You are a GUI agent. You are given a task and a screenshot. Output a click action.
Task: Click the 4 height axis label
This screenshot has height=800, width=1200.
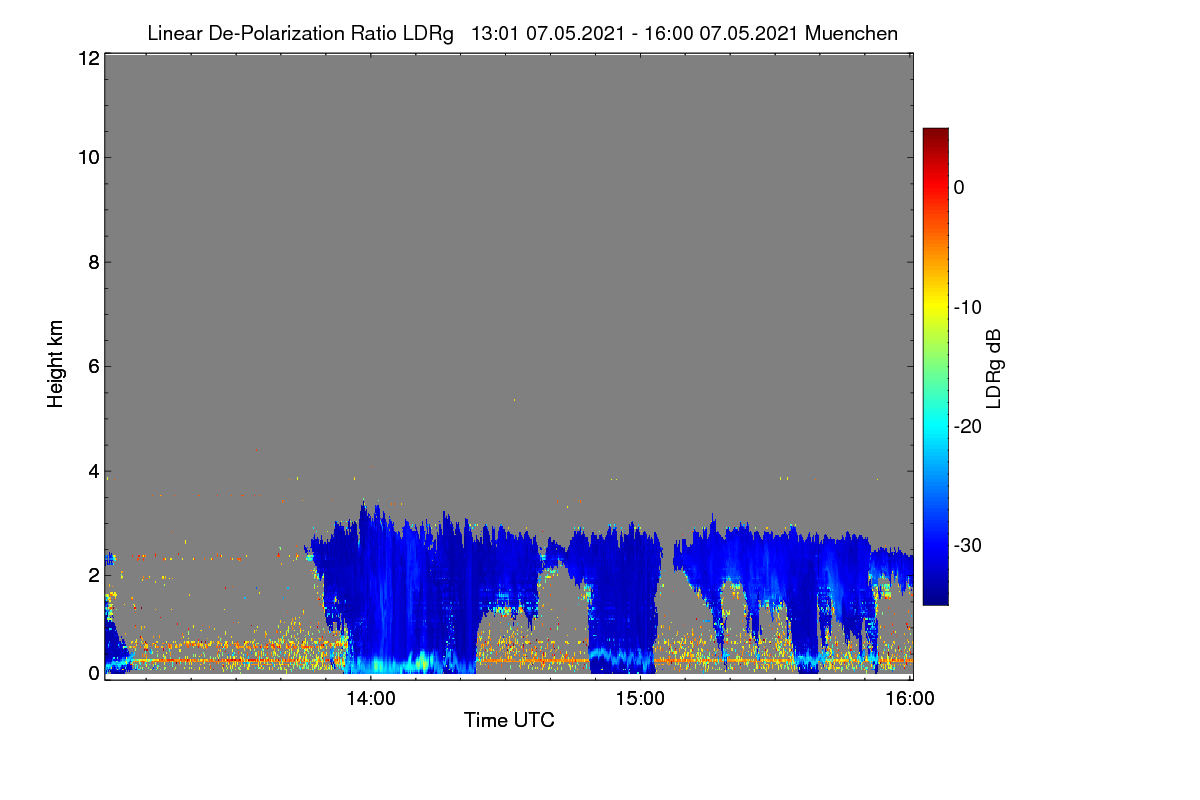pos(93,471)
